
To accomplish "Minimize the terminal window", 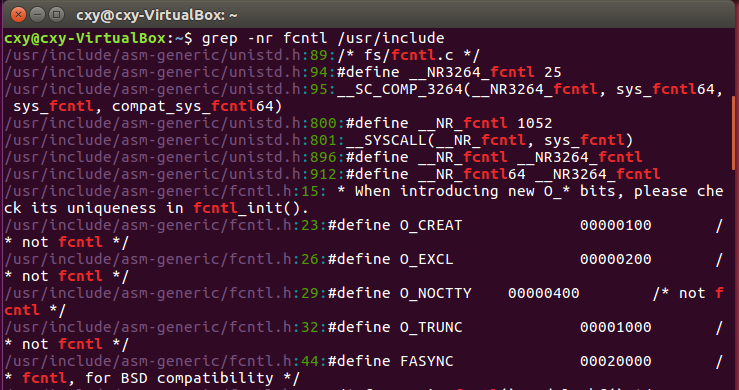I will point(37,15).
